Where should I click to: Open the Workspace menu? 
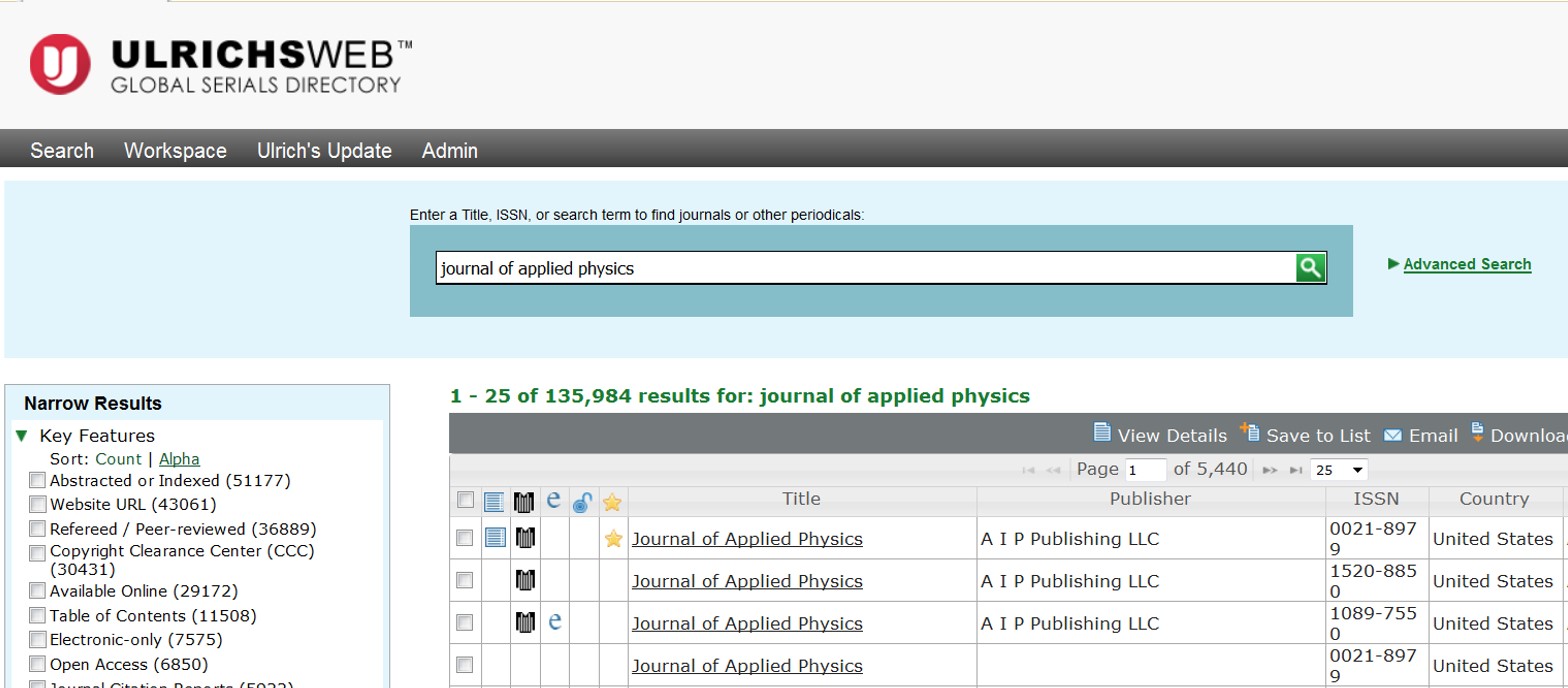click(175, 151)
